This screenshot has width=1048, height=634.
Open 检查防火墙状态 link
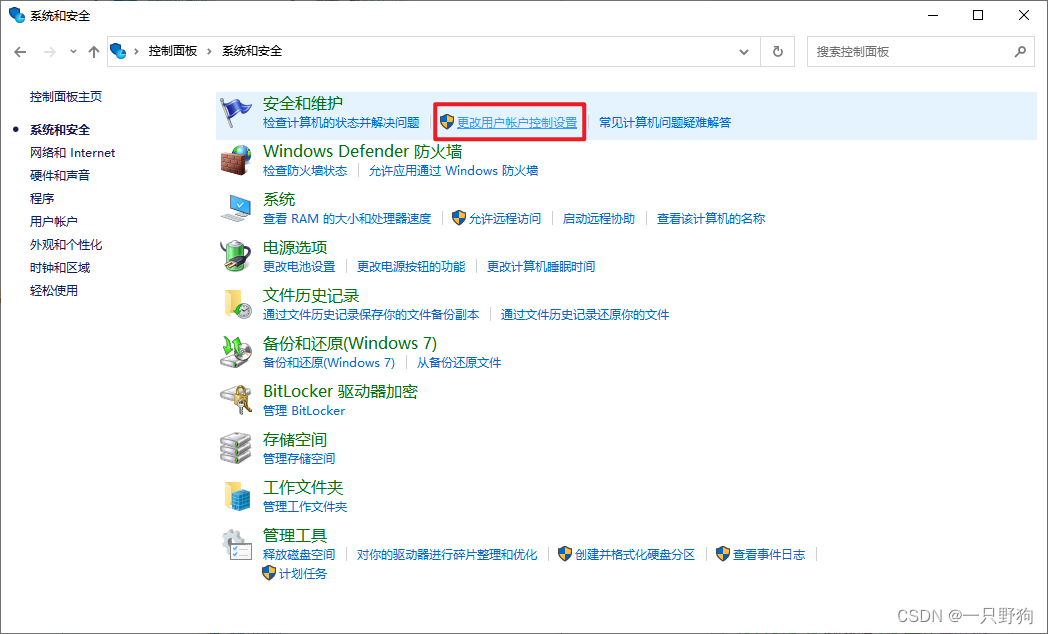tap(305, 171)
